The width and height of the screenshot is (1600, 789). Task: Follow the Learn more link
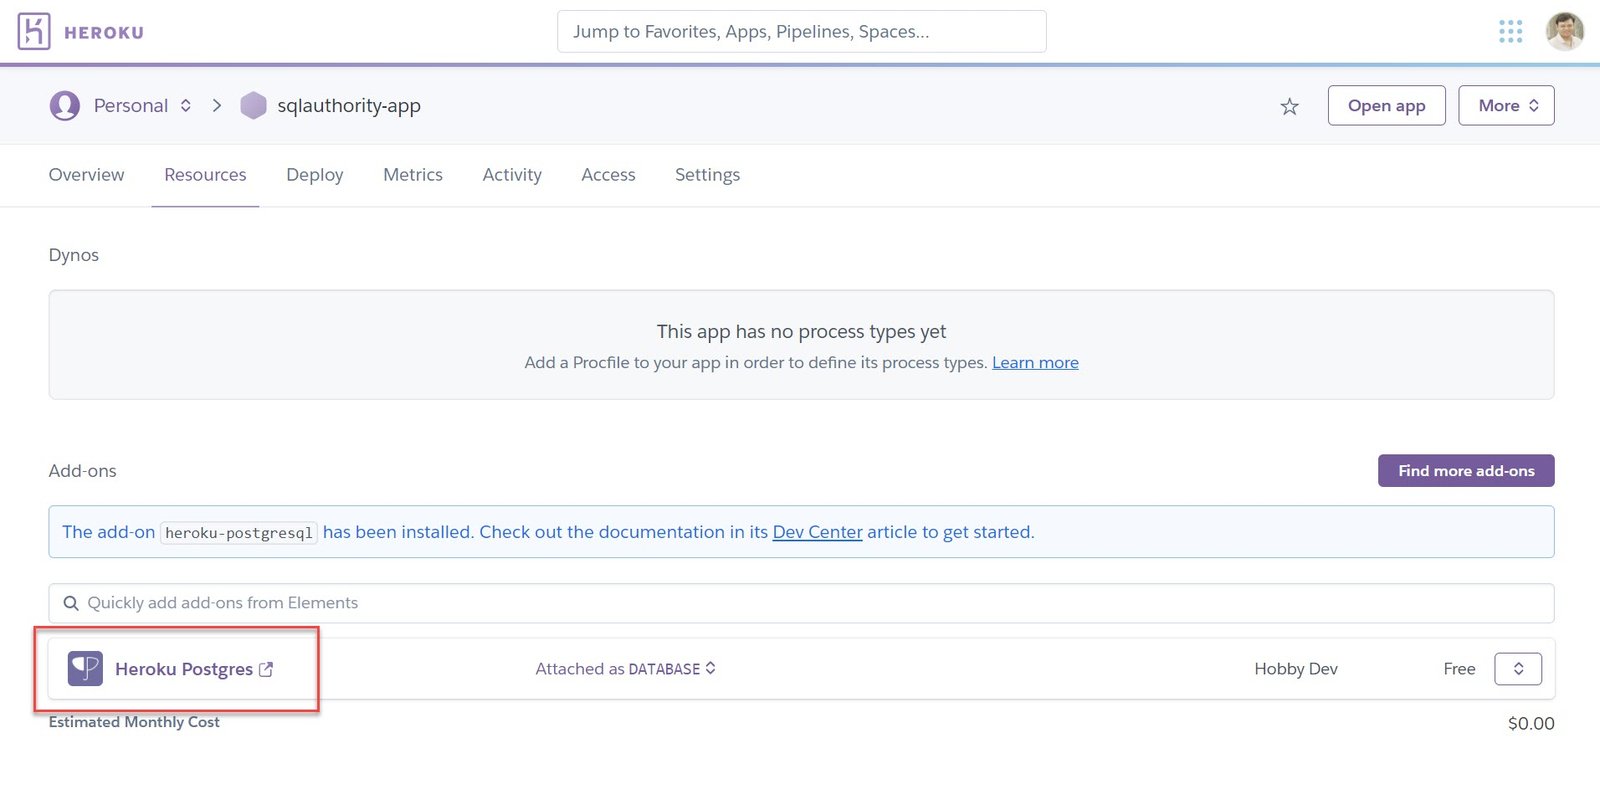pos(1035,363)
